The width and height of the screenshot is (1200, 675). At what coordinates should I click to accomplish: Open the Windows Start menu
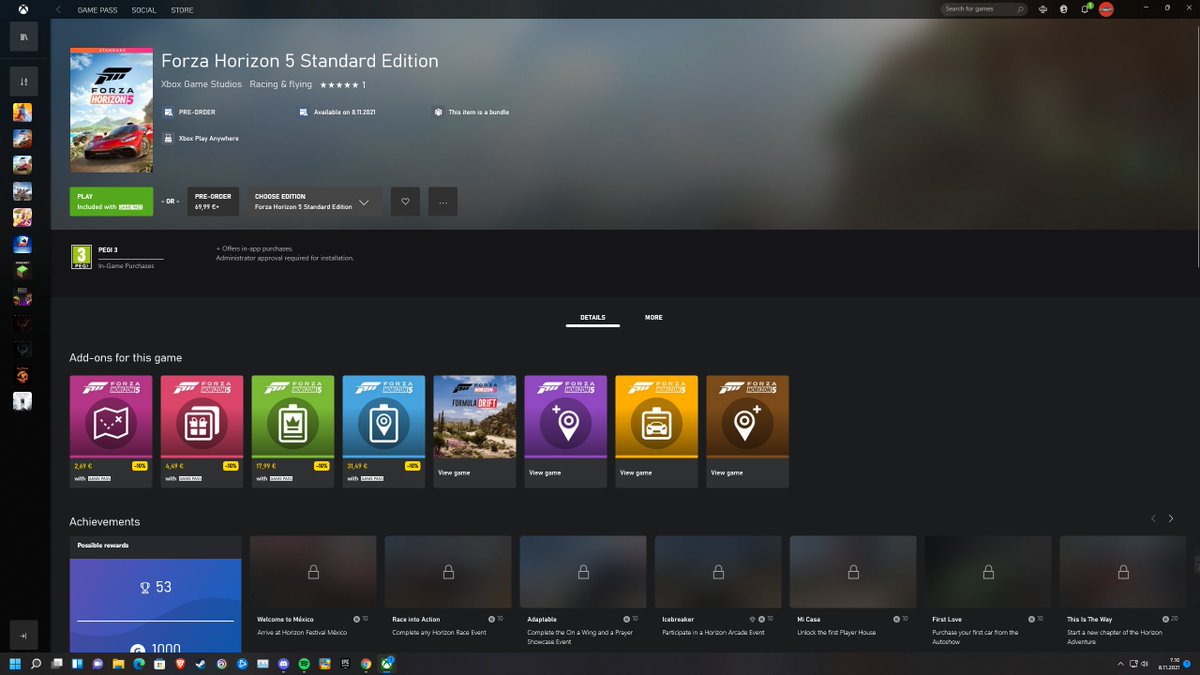tap(15, 664)
